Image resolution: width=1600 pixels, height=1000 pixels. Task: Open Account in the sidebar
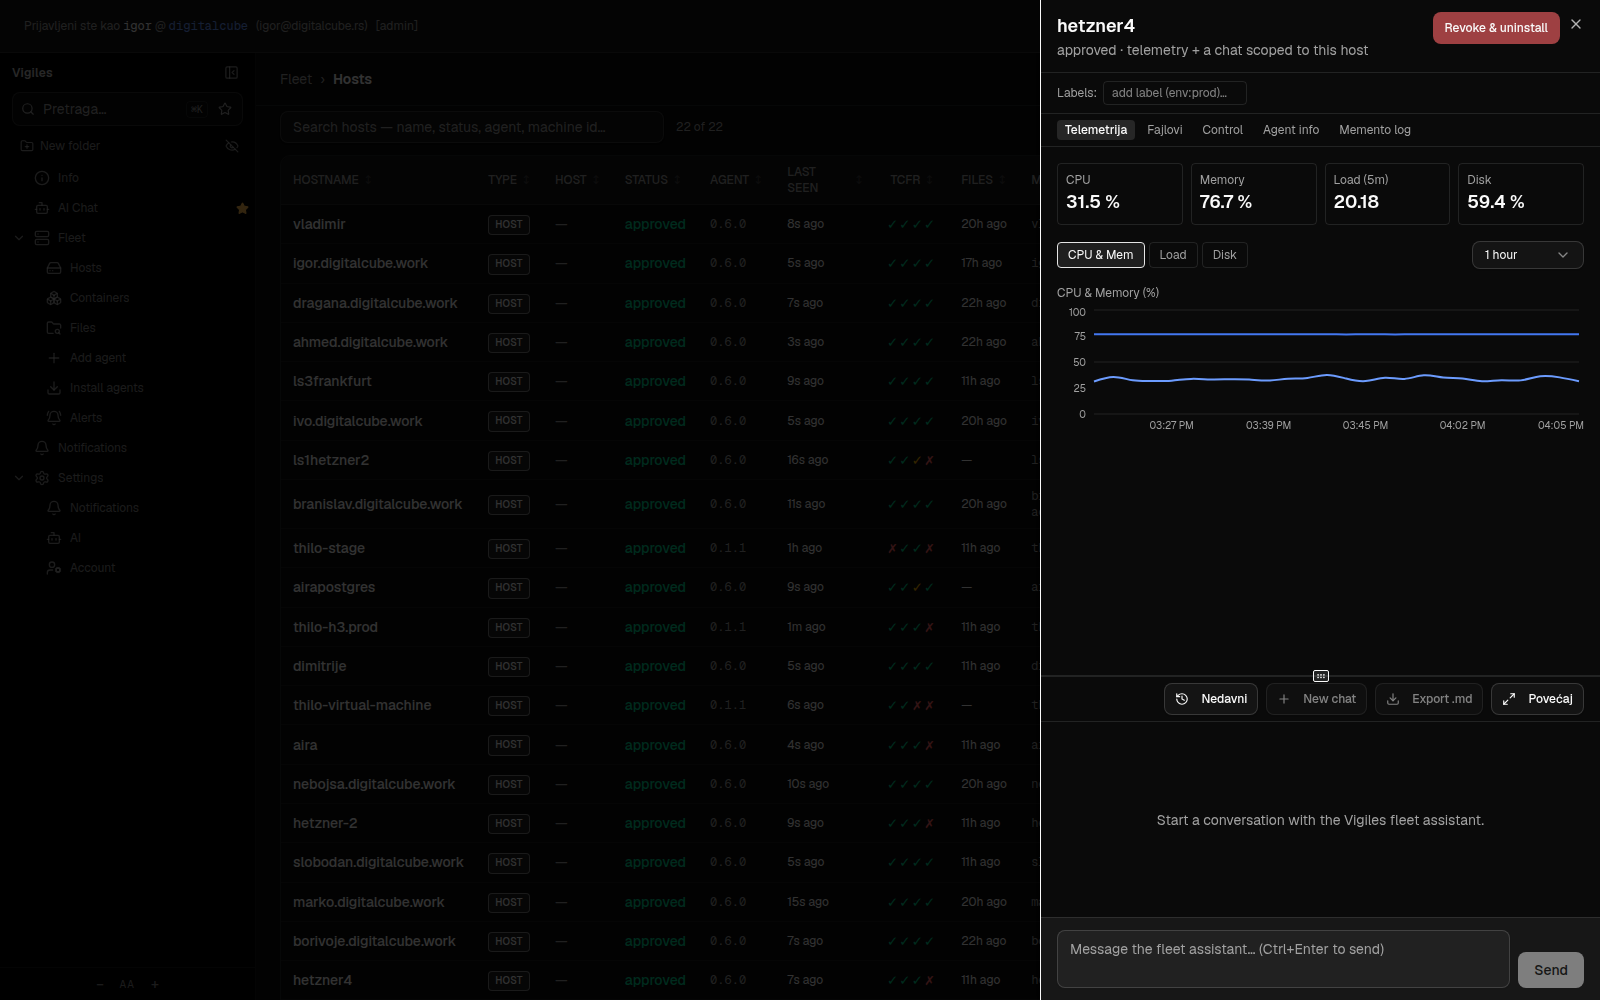click(92, 568)
